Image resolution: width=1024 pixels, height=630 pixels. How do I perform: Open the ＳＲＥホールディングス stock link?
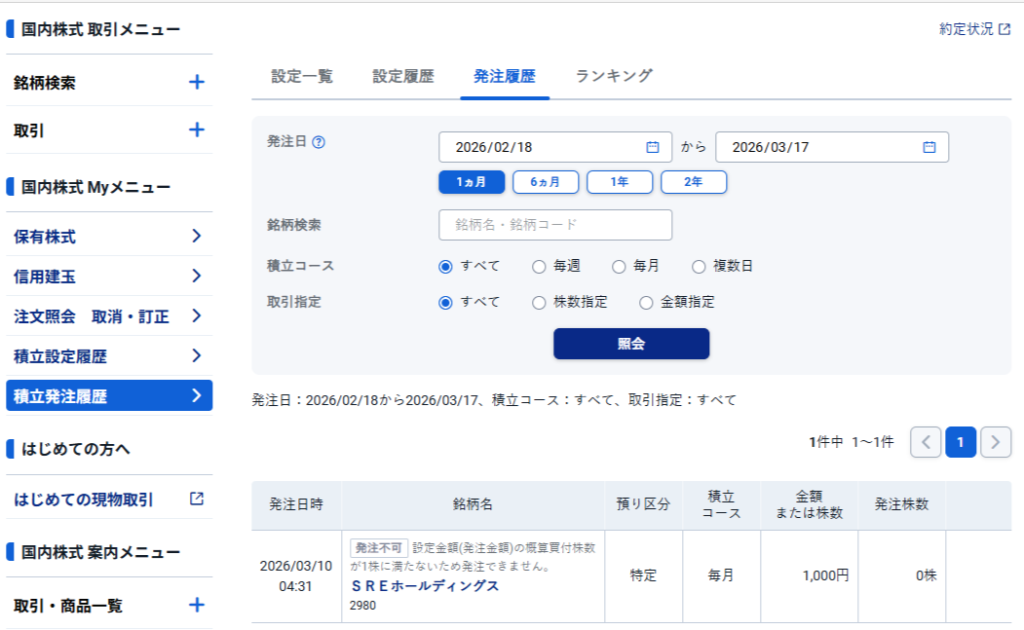click(425, 586)
